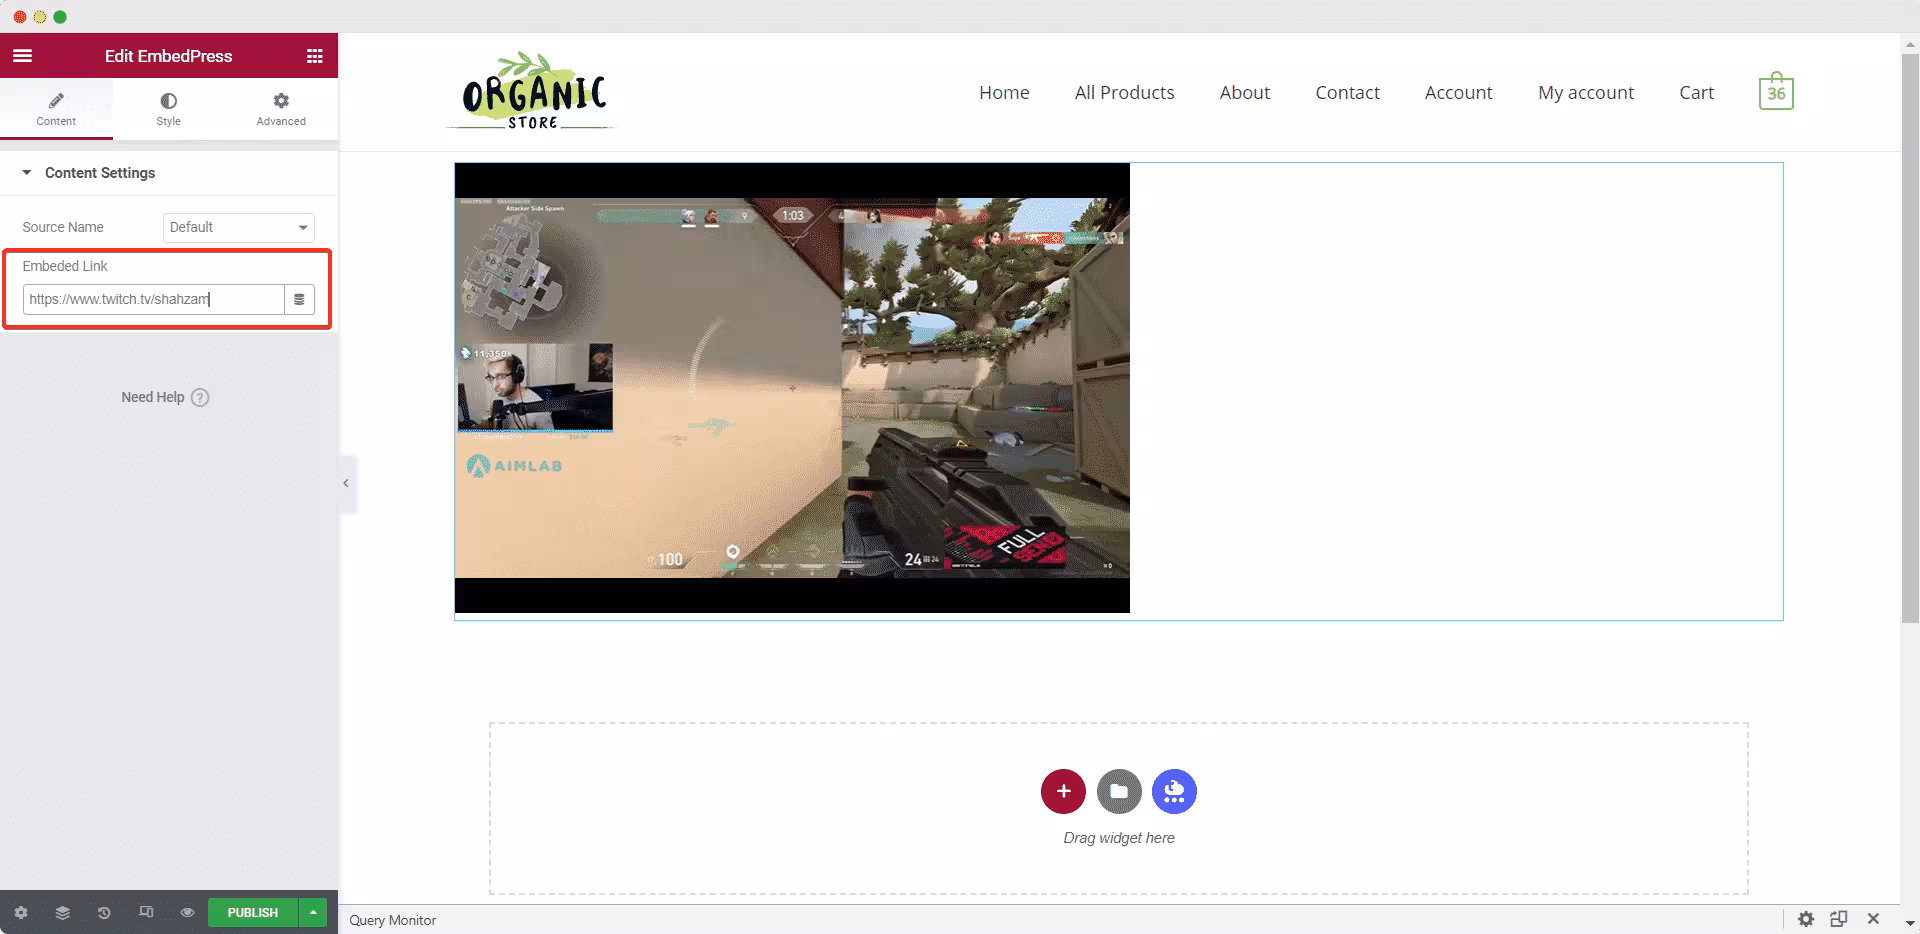This screenshot has height=934, width=1920.
Task: Collapse the Elementor side panel
Action: point(346,483)
